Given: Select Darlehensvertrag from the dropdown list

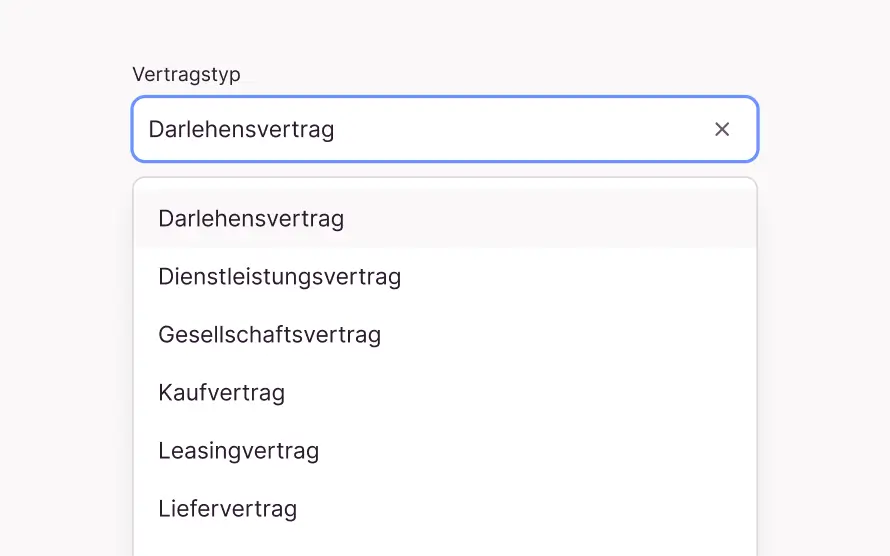Looking at the screenshot, I should 251,219.
